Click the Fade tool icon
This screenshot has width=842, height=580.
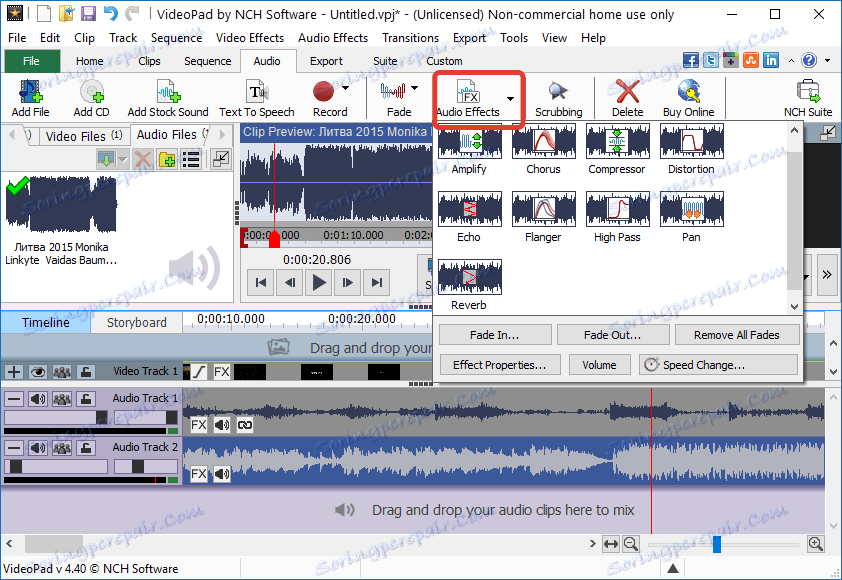click(x=393, y=91)
